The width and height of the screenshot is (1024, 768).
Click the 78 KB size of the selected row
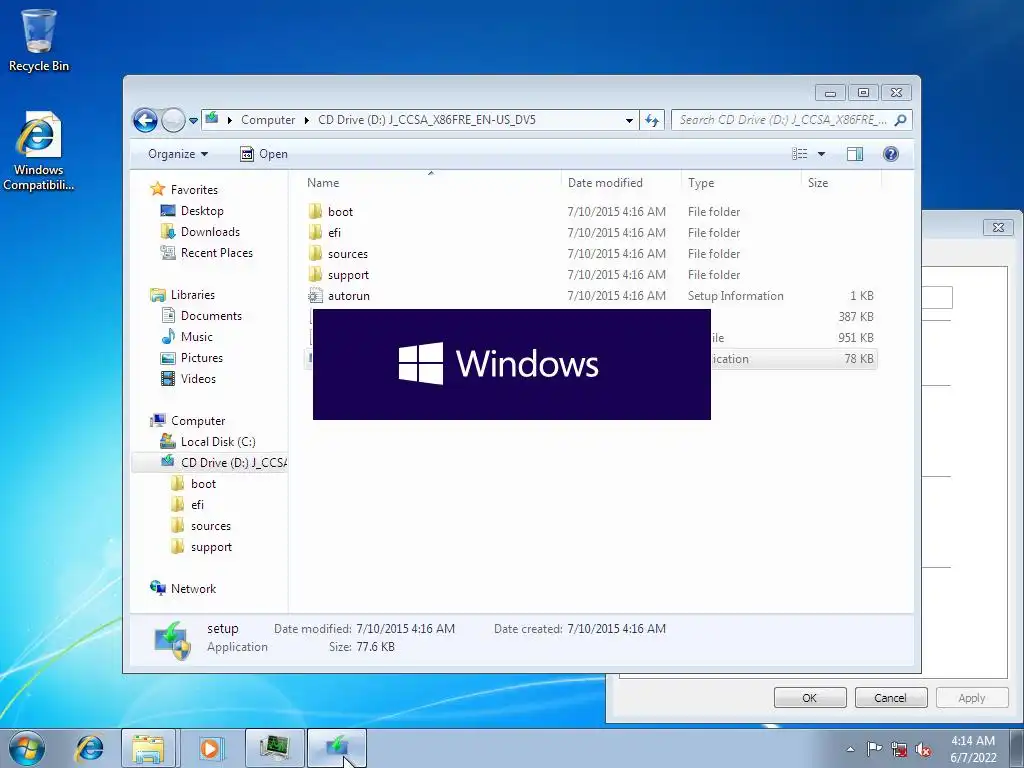coord(858,359)
